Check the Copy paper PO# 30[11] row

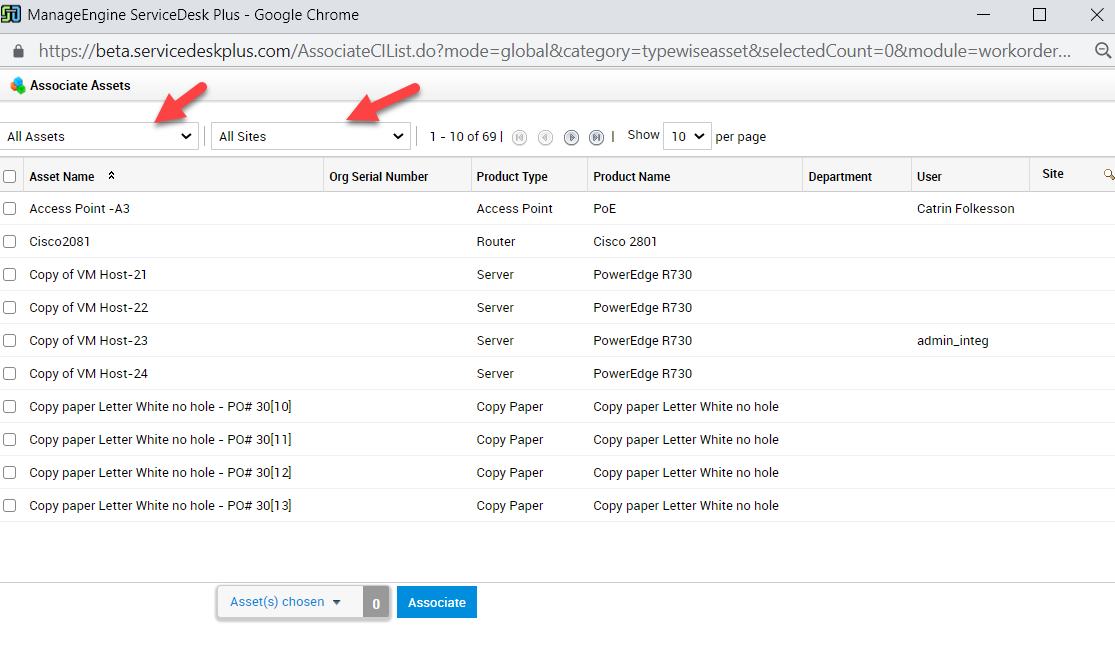coord(9,439)
